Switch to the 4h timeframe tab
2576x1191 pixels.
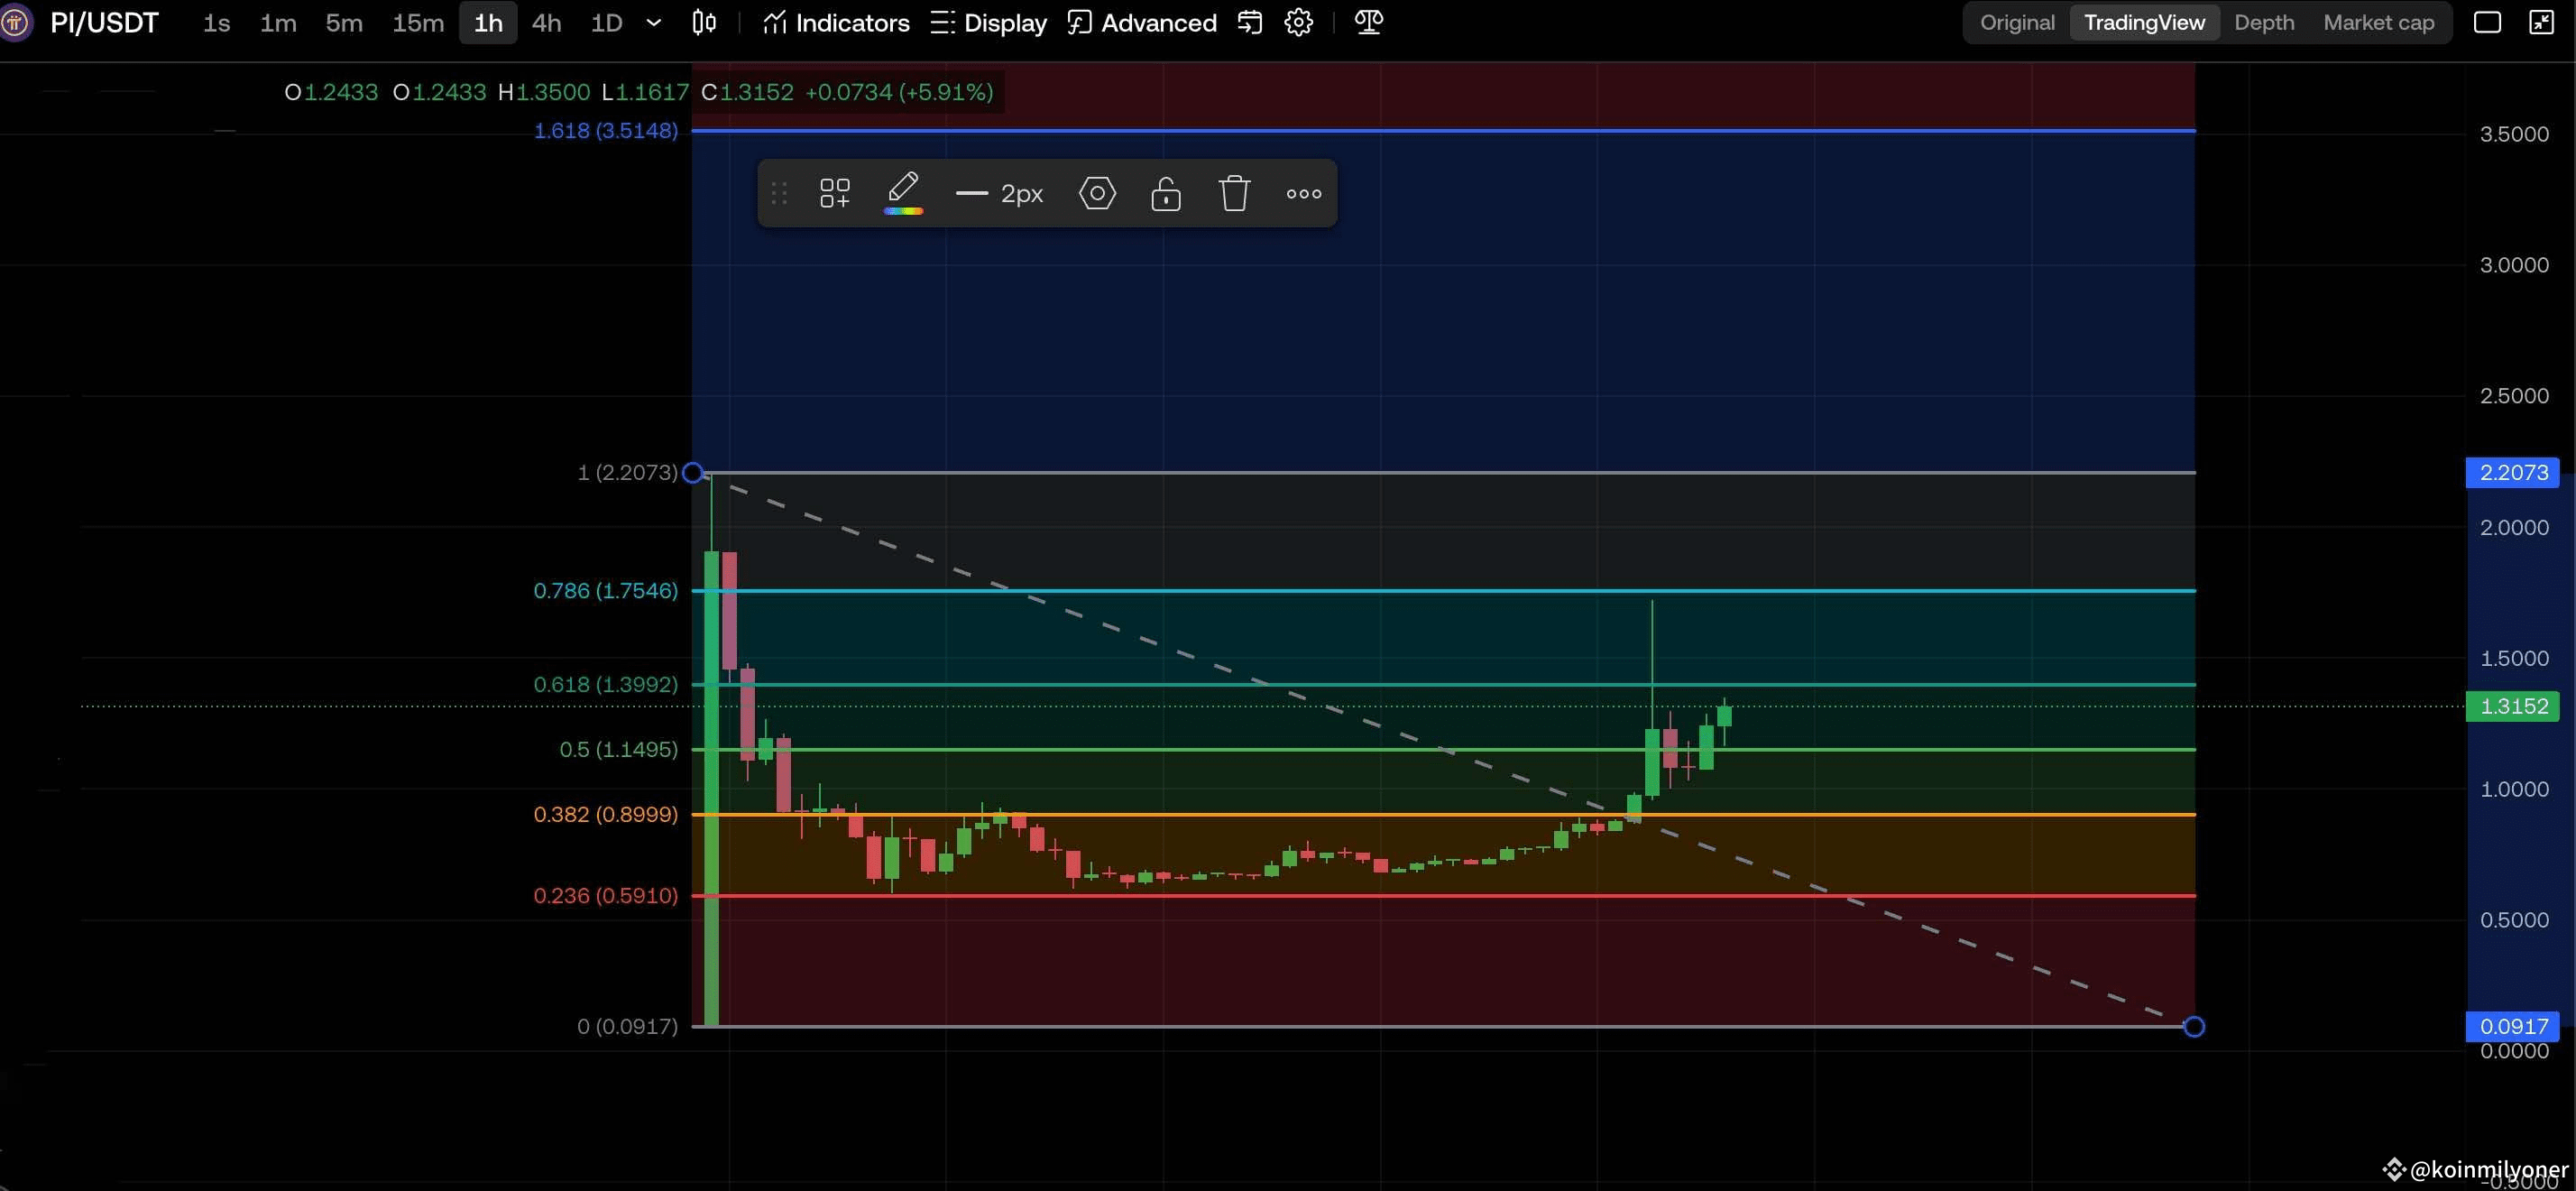point(546,22)
